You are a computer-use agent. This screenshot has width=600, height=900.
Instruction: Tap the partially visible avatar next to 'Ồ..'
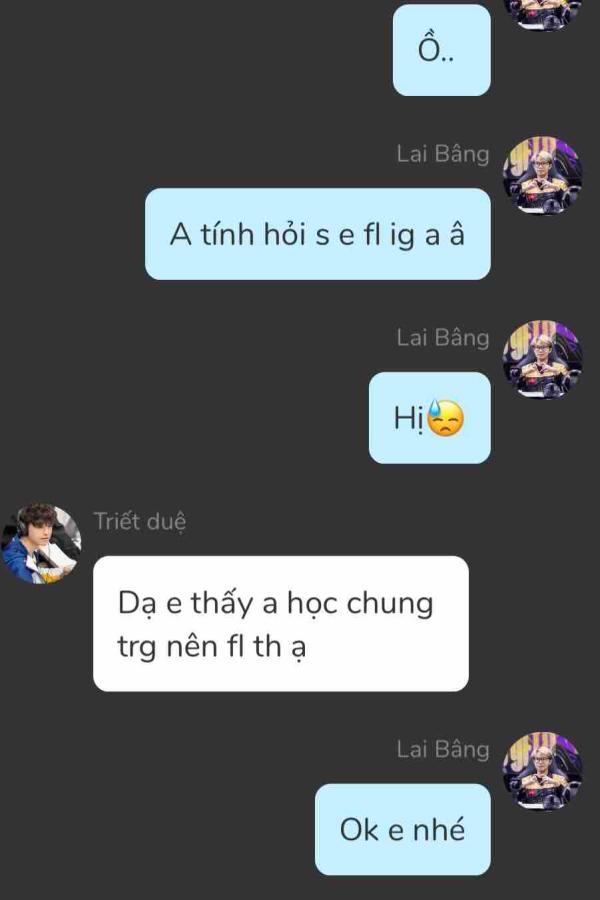(543, 14)
